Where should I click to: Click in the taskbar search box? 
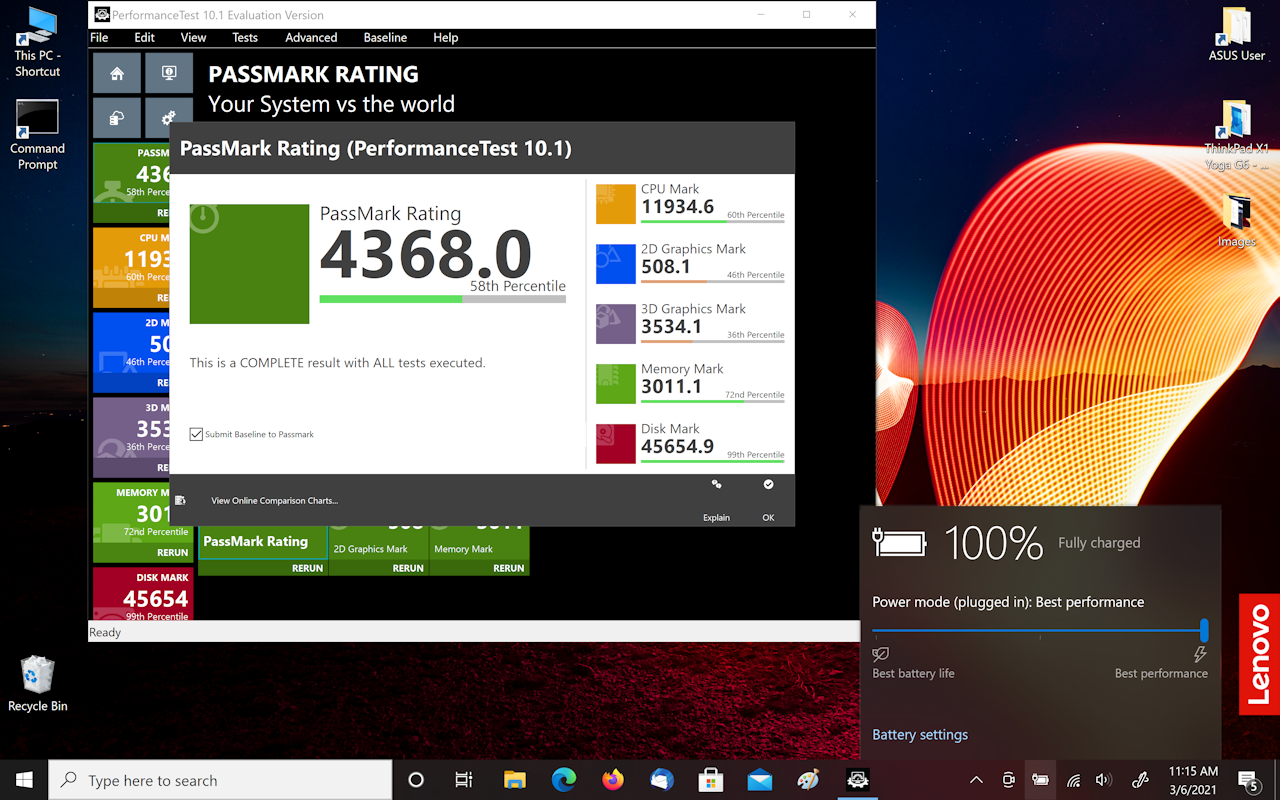point(219,780)
